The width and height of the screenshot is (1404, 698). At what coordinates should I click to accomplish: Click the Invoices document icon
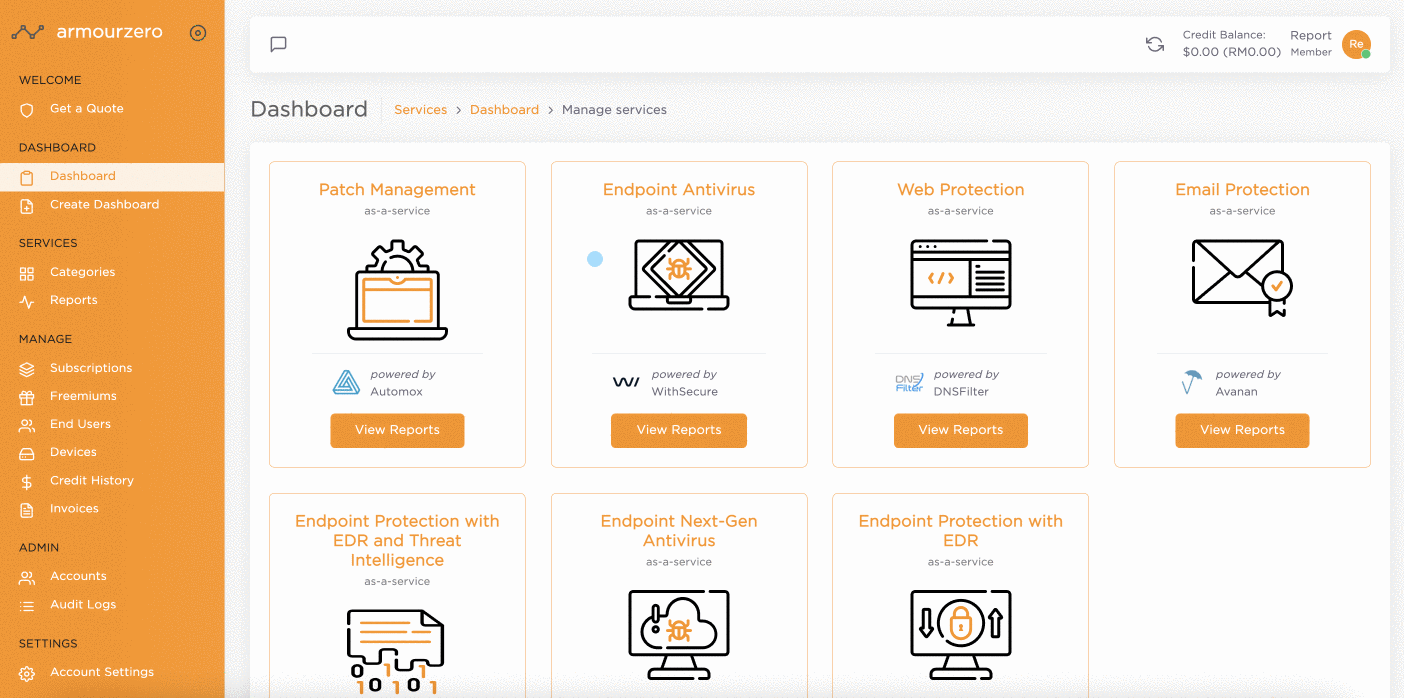[27, 509]
